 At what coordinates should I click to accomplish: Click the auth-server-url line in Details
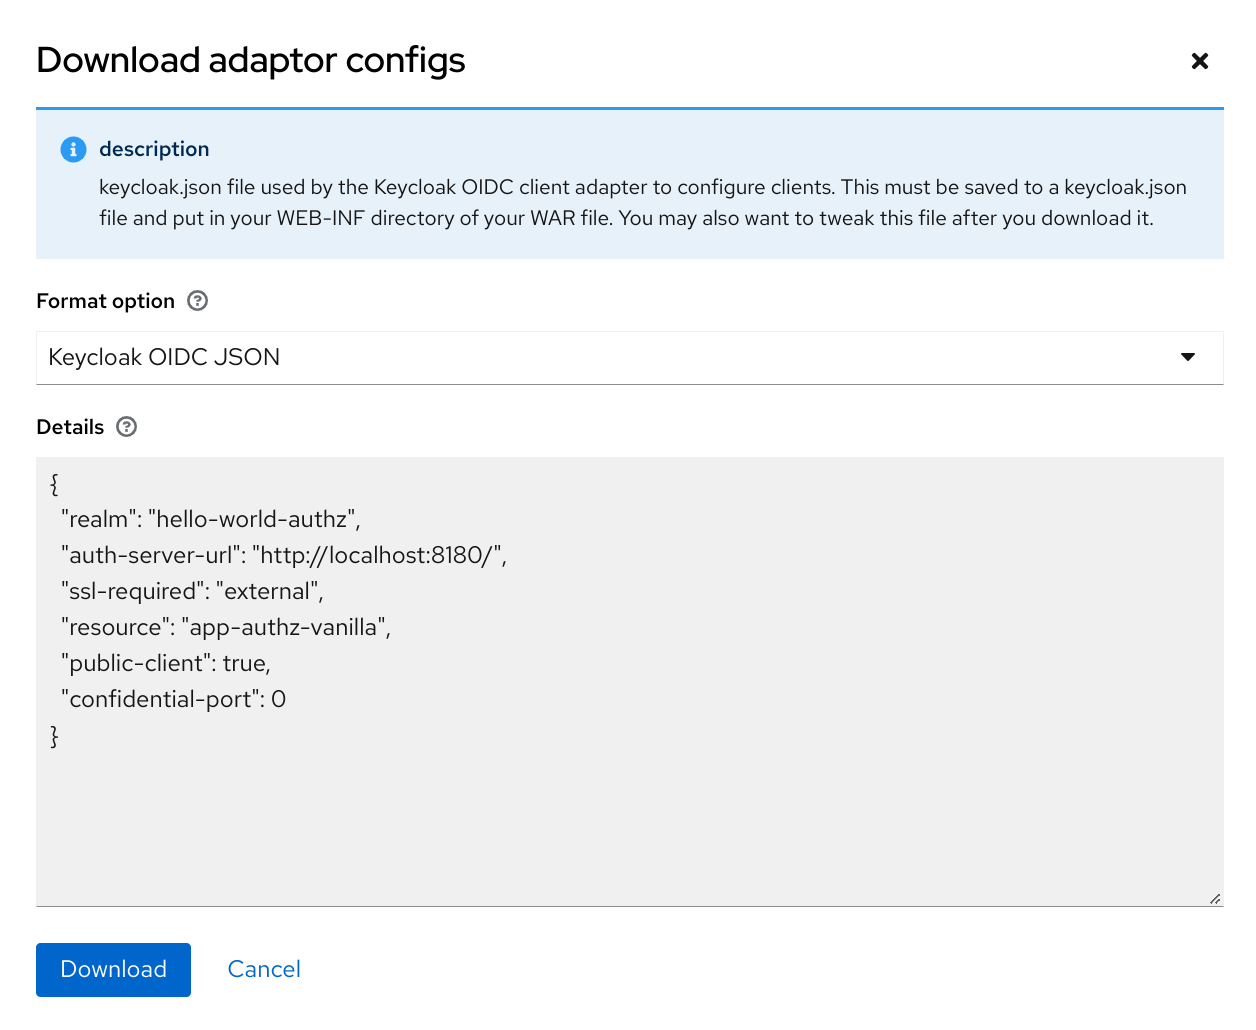(283, 555)
